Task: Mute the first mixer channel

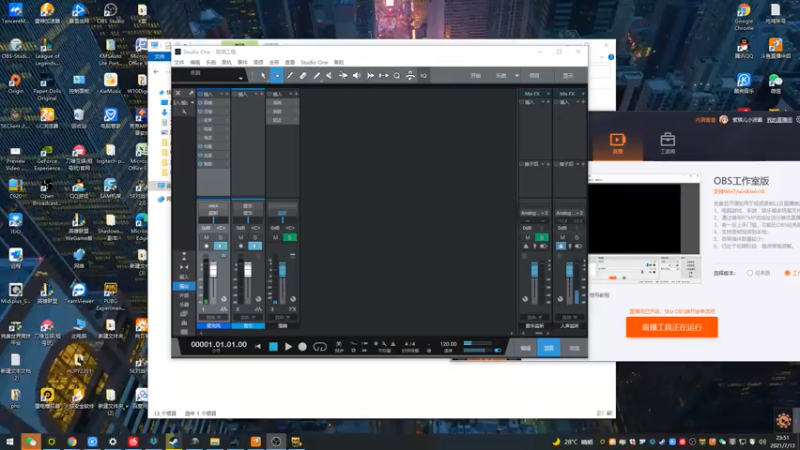Action: (207, 237)
